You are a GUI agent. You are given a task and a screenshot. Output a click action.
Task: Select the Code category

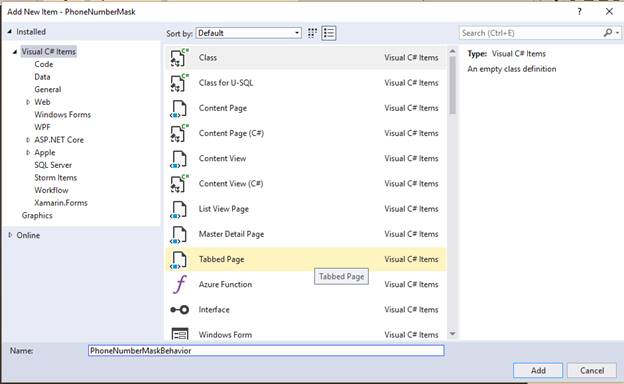tap(44, 64)
